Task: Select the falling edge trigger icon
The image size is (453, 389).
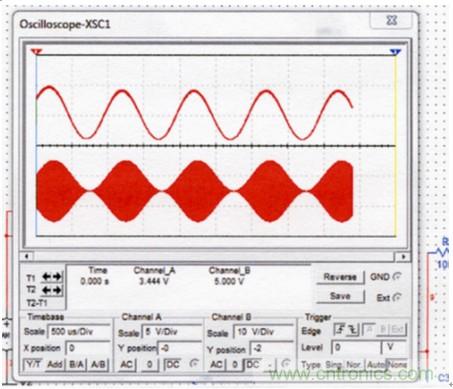Action: 352,330
